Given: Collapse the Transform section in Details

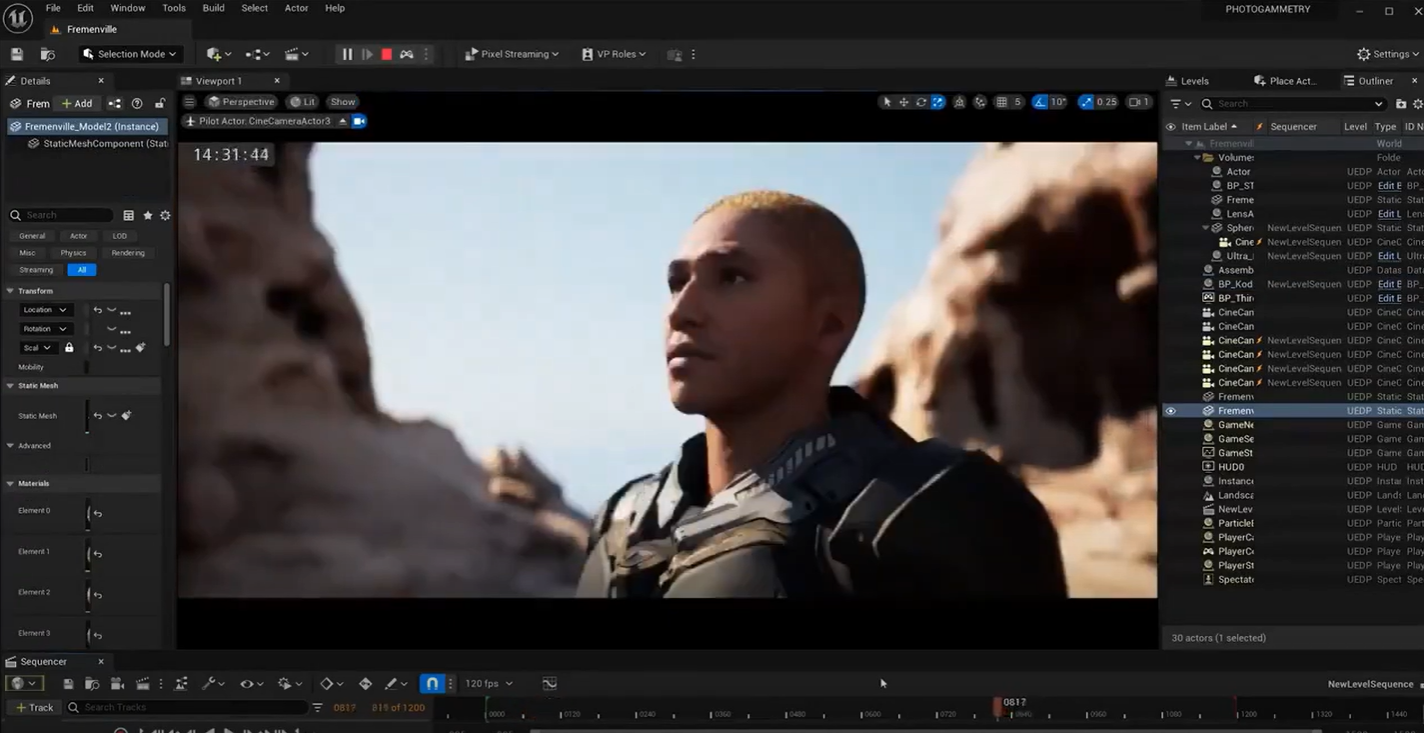Looking at the screenshot, I should (10, 291).
